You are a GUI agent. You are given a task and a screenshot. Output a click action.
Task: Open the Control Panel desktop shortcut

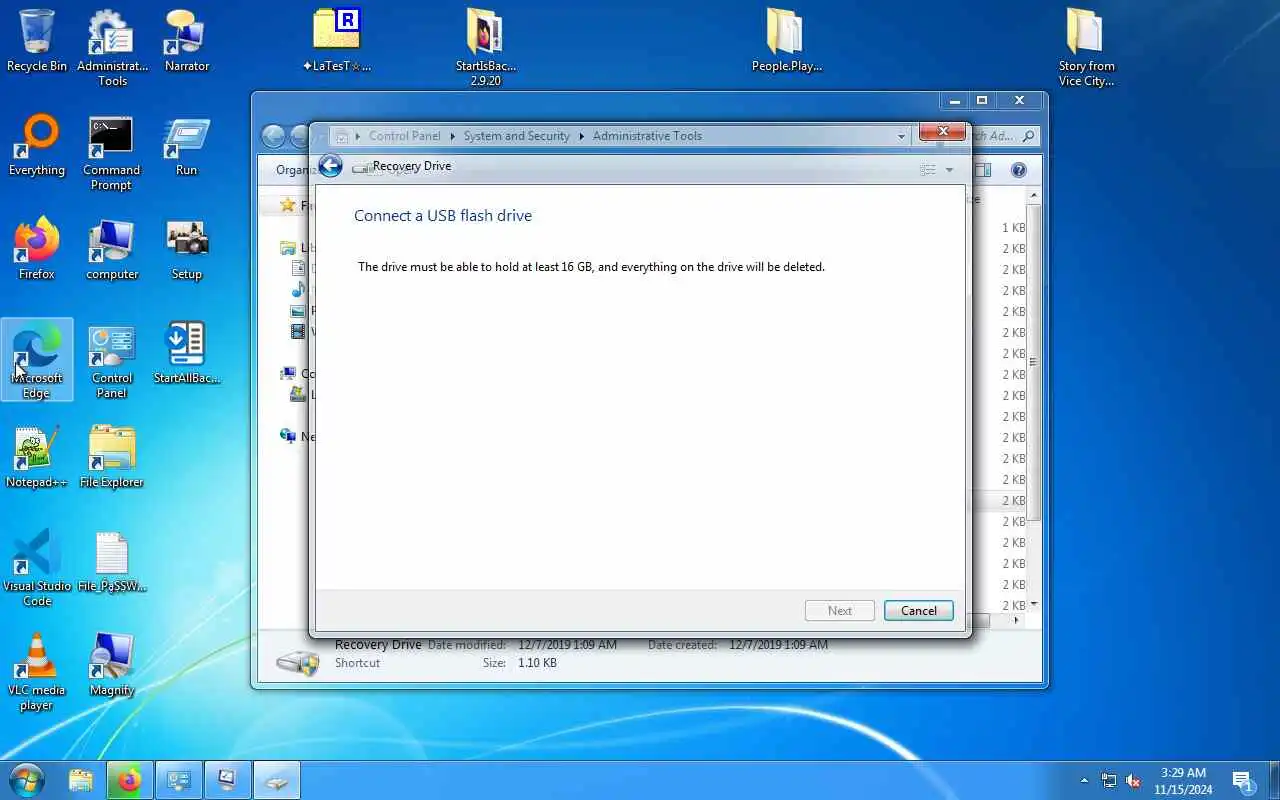[112, 360]
